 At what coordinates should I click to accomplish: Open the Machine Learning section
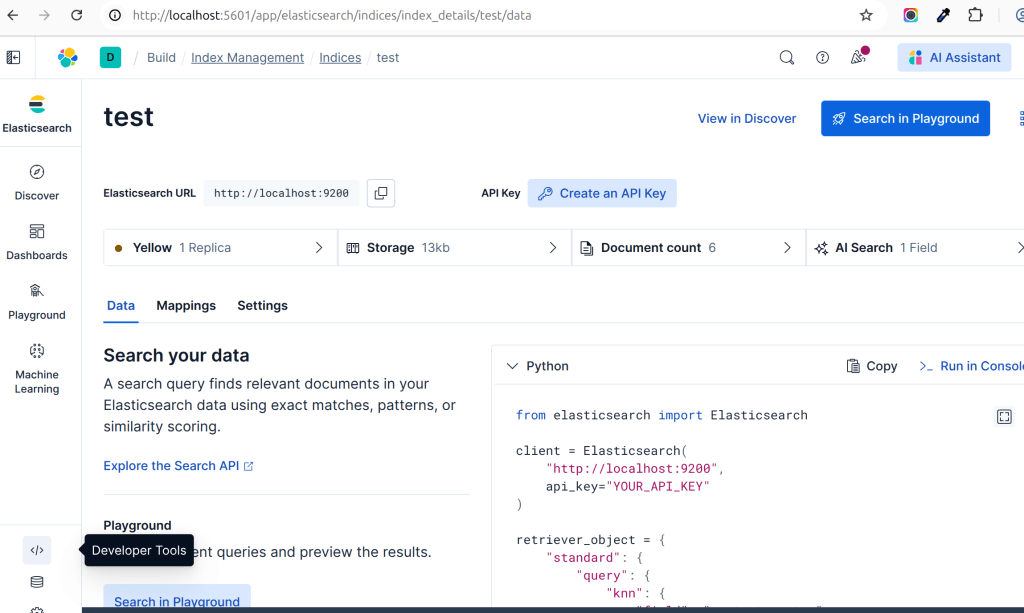click(x=37, y=367)
